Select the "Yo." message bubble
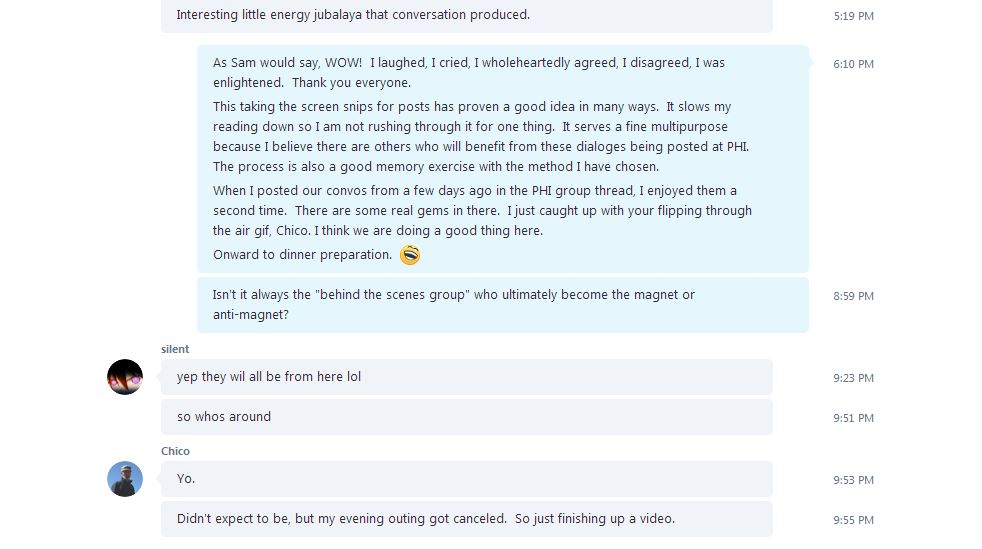 (x=467, y=479)
